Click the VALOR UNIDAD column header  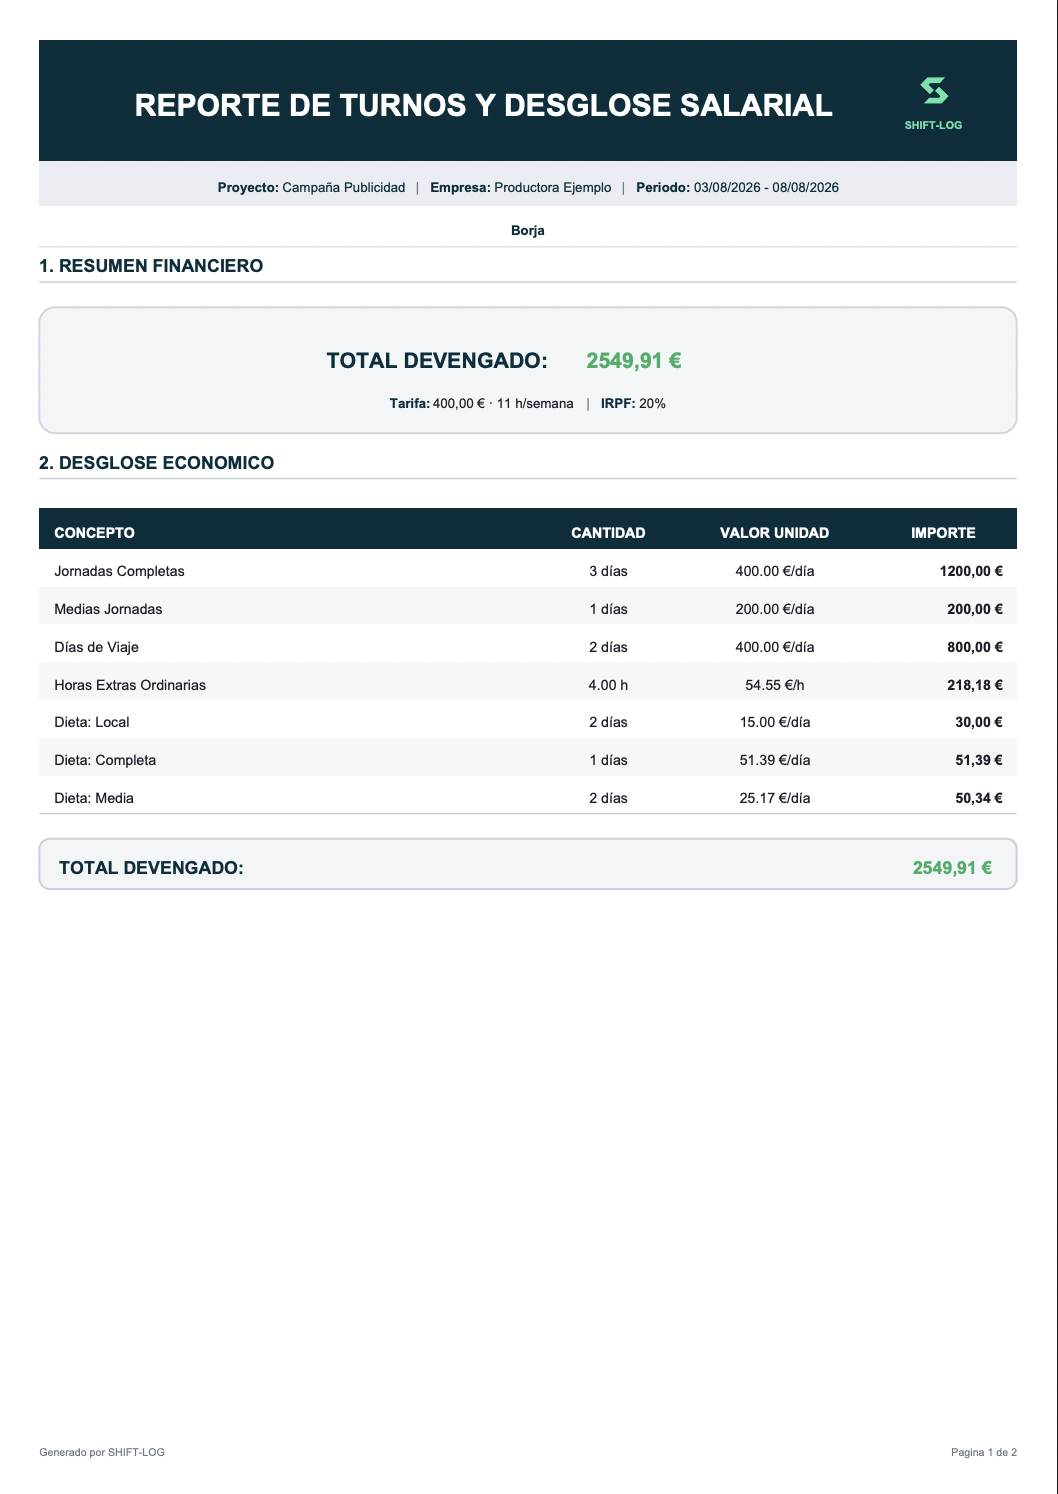775,533
